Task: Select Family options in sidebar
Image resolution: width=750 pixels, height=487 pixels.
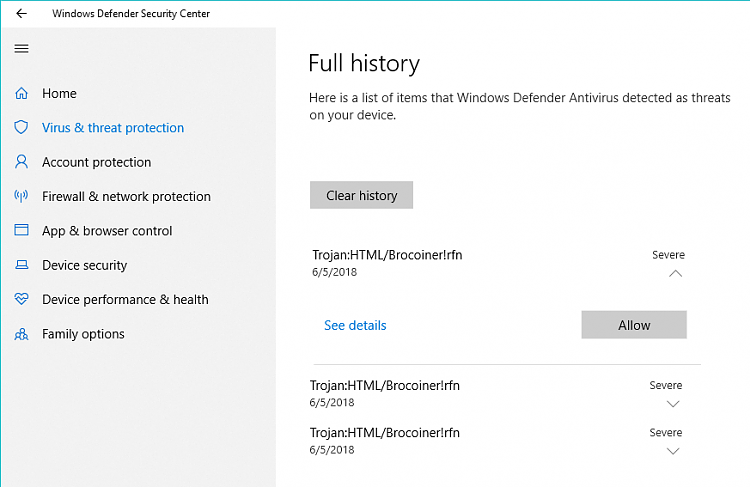Action: click(x=83, y=334)
